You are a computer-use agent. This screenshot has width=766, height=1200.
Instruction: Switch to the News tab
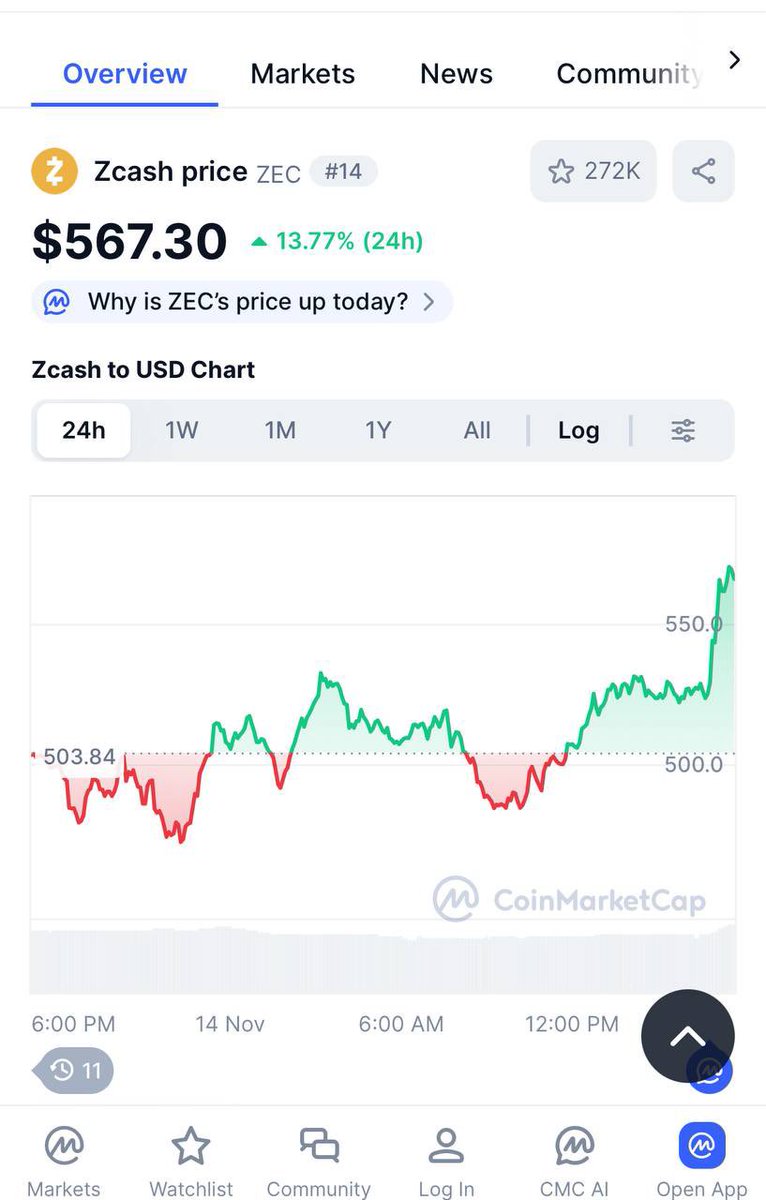456,74
